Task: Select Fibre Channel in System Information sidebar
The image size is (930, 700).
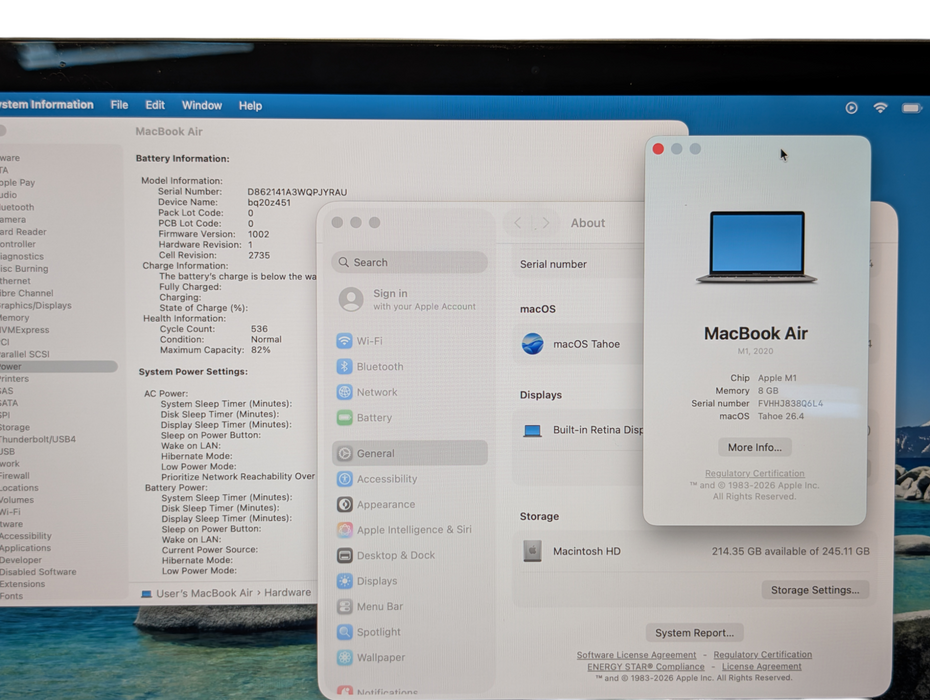Action: (x=27, y=293)
